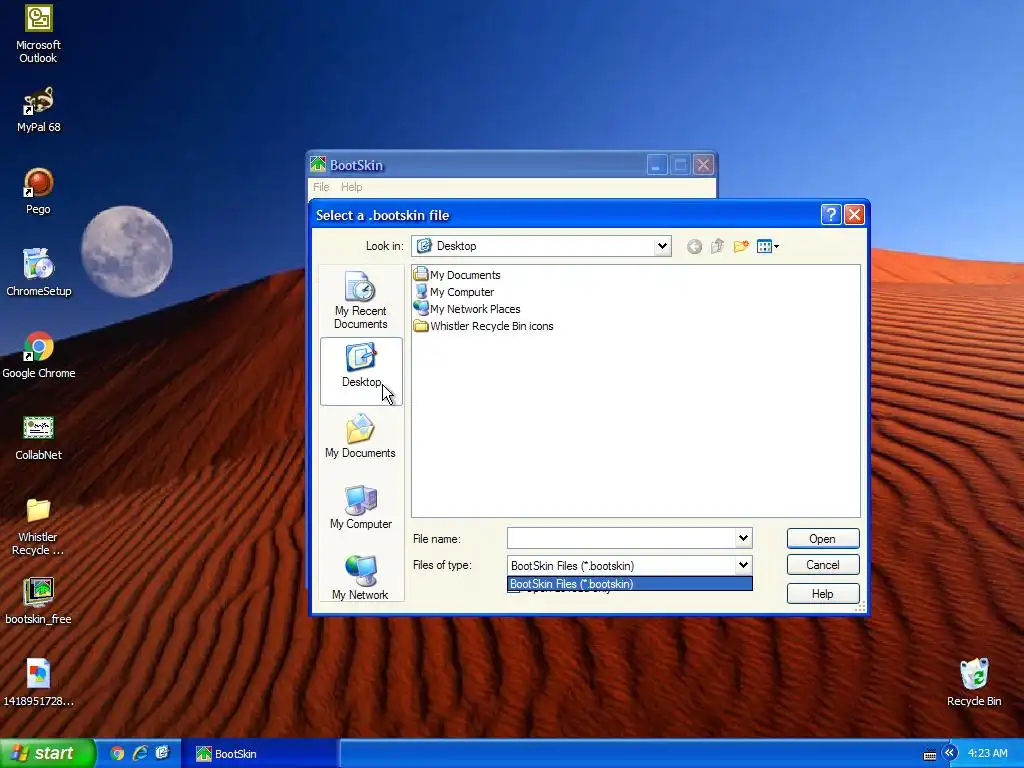Click the Cancel button
Screen dimensions: 1024x768
823,565
